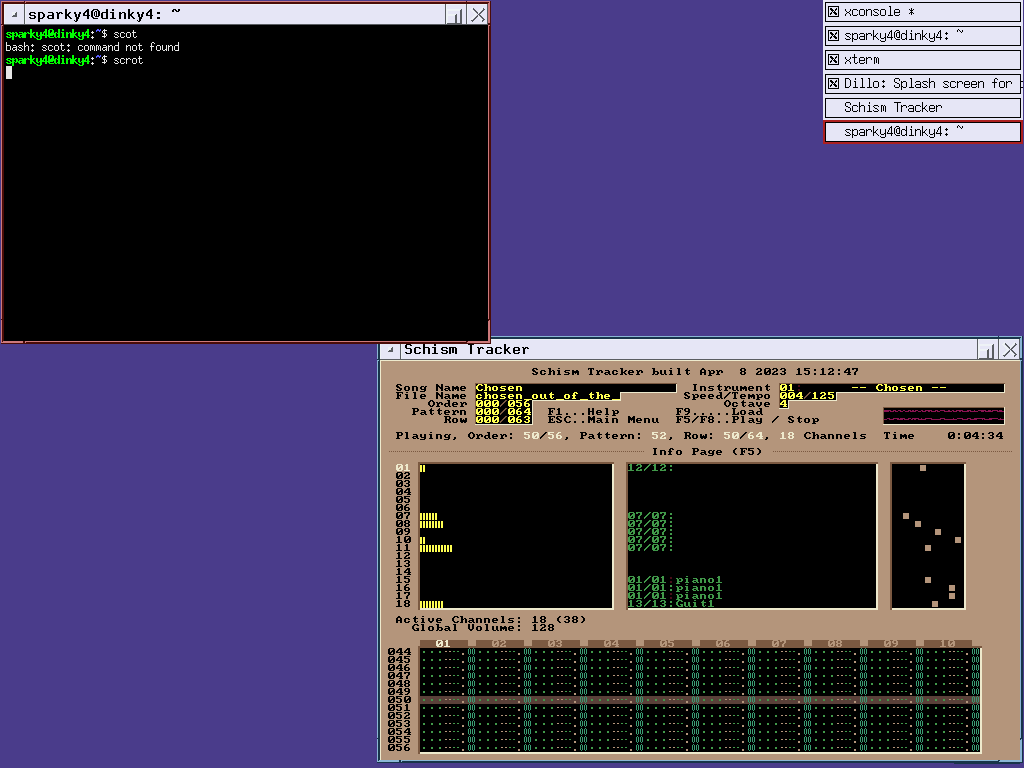Click the xconsole iconified marker box

[833, 12]
